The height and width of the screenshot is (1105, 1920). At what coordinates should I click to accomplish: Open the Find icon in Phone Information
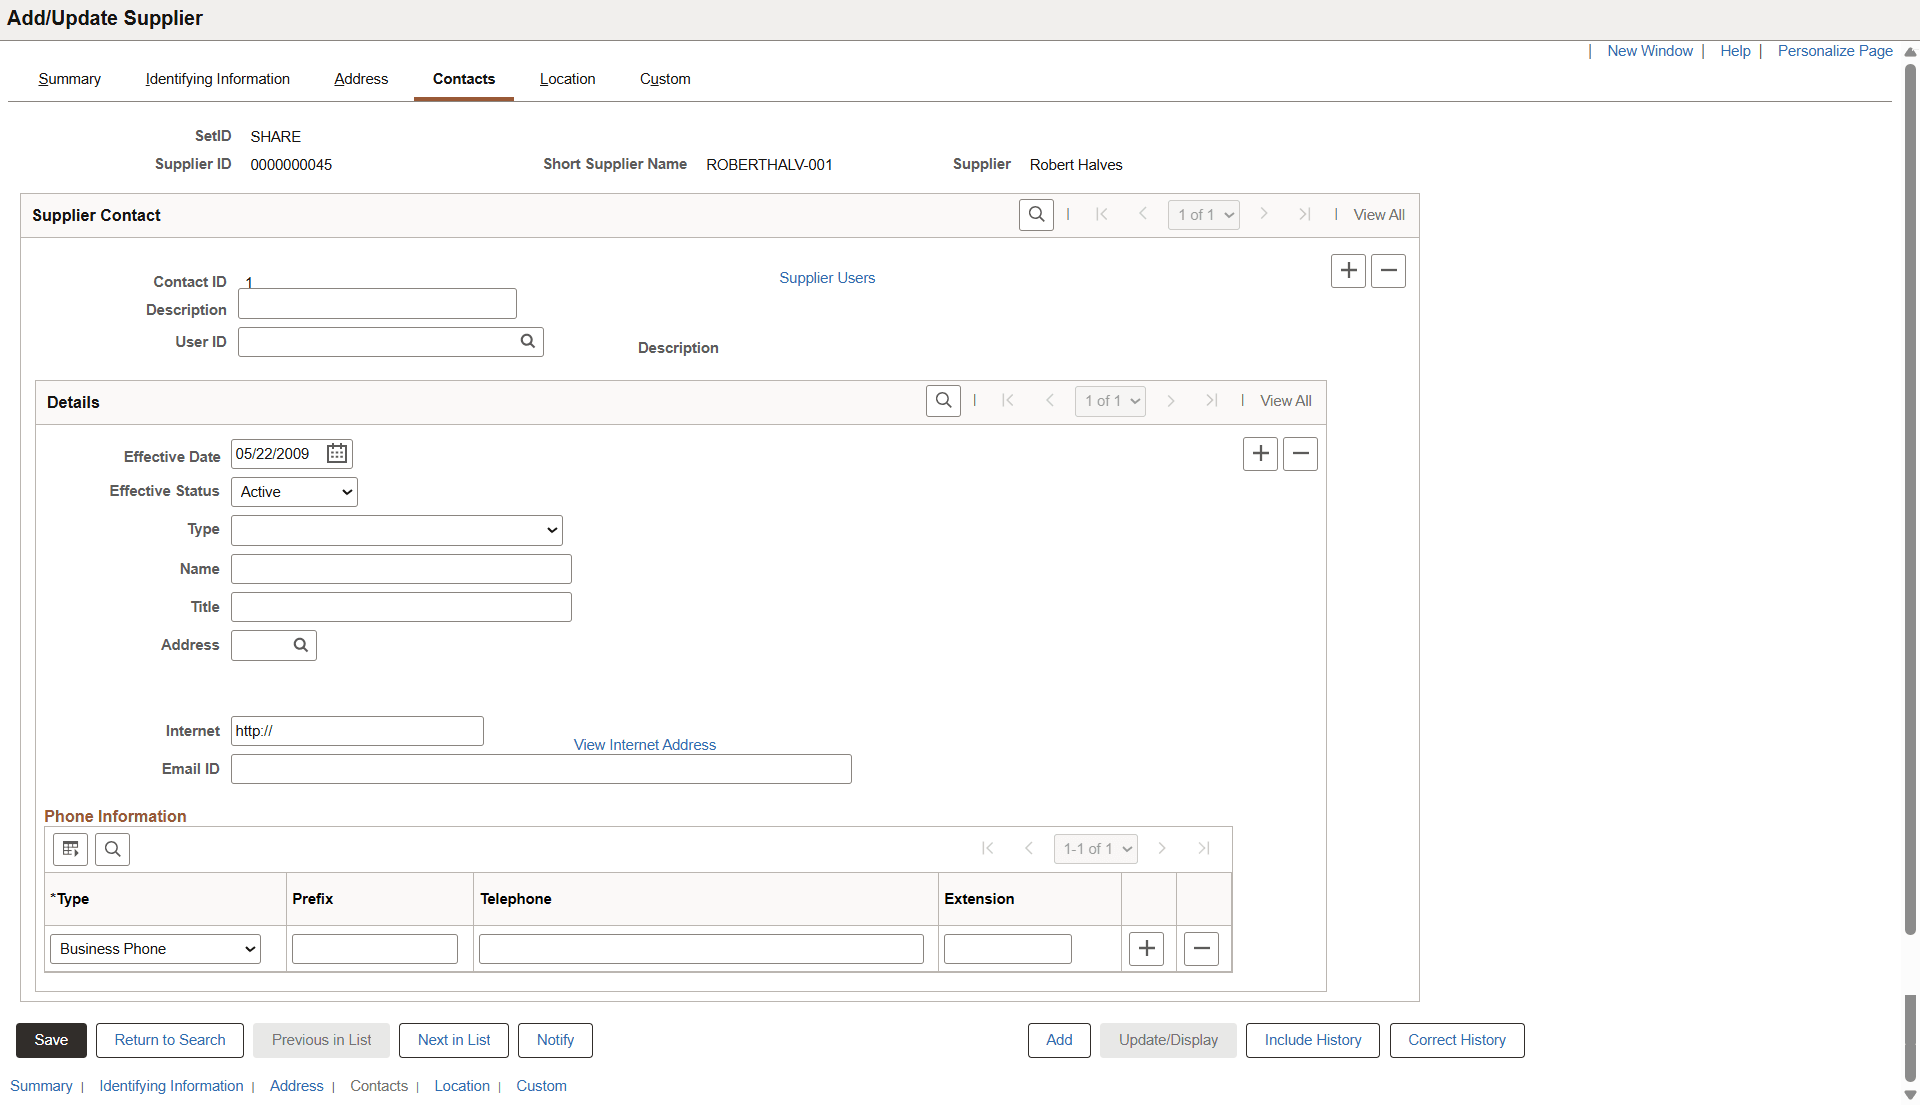point(112,848)
